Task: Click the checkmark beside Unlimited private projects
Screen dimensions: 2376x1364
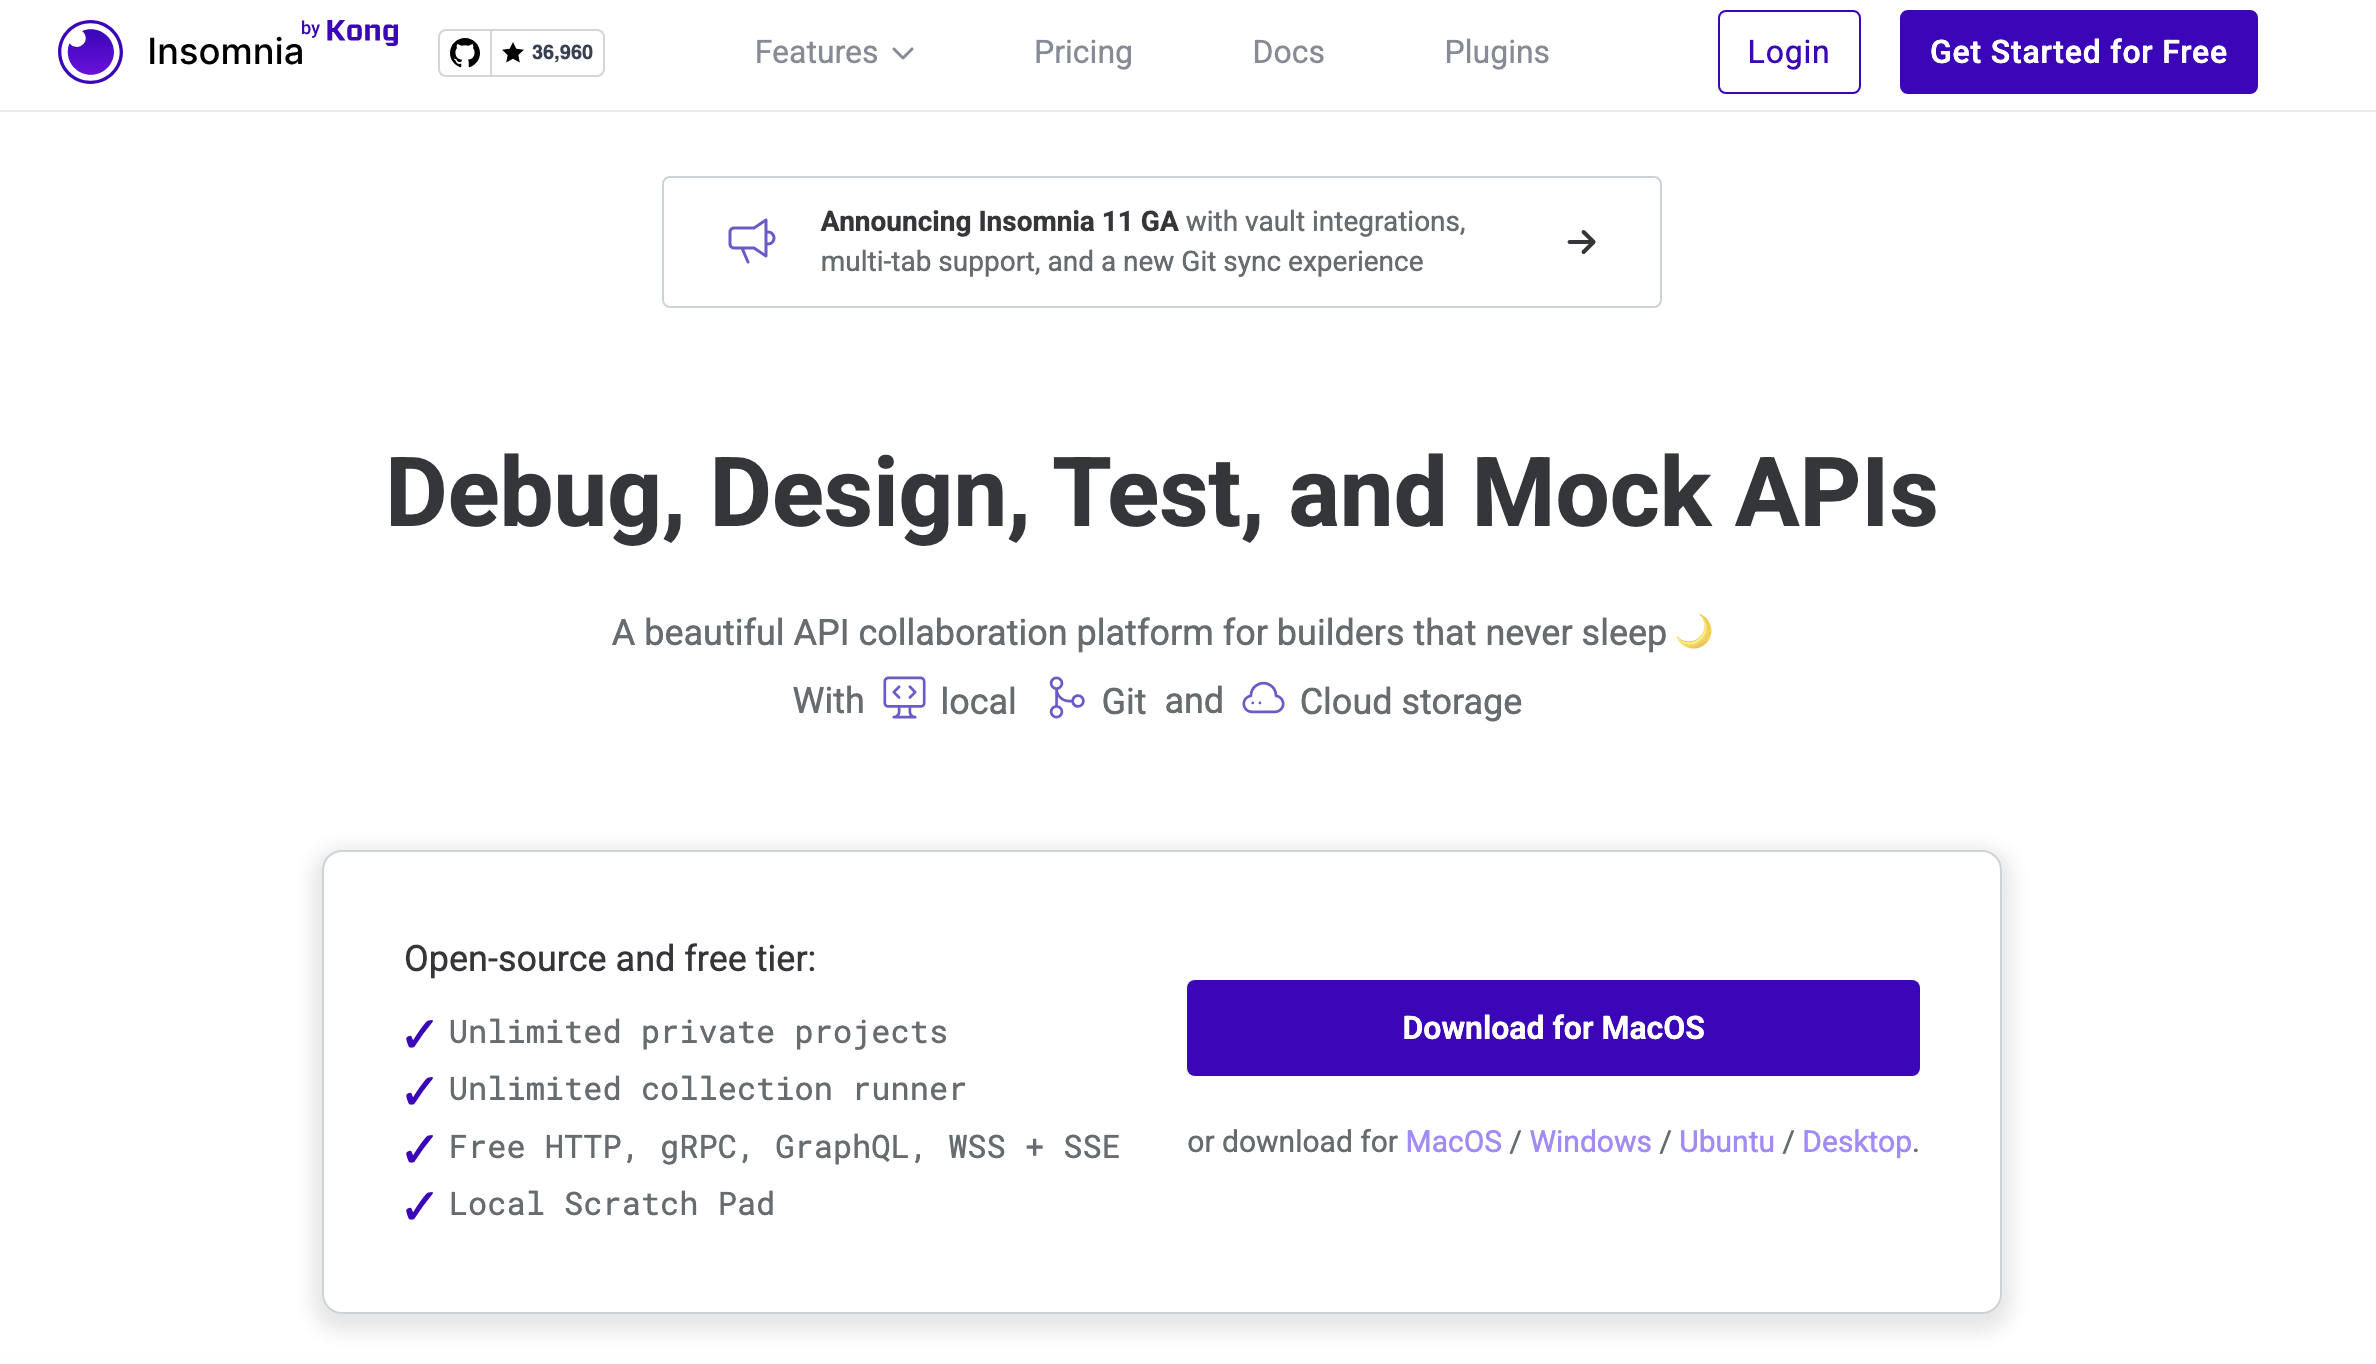Action: tap(419, 1034)
